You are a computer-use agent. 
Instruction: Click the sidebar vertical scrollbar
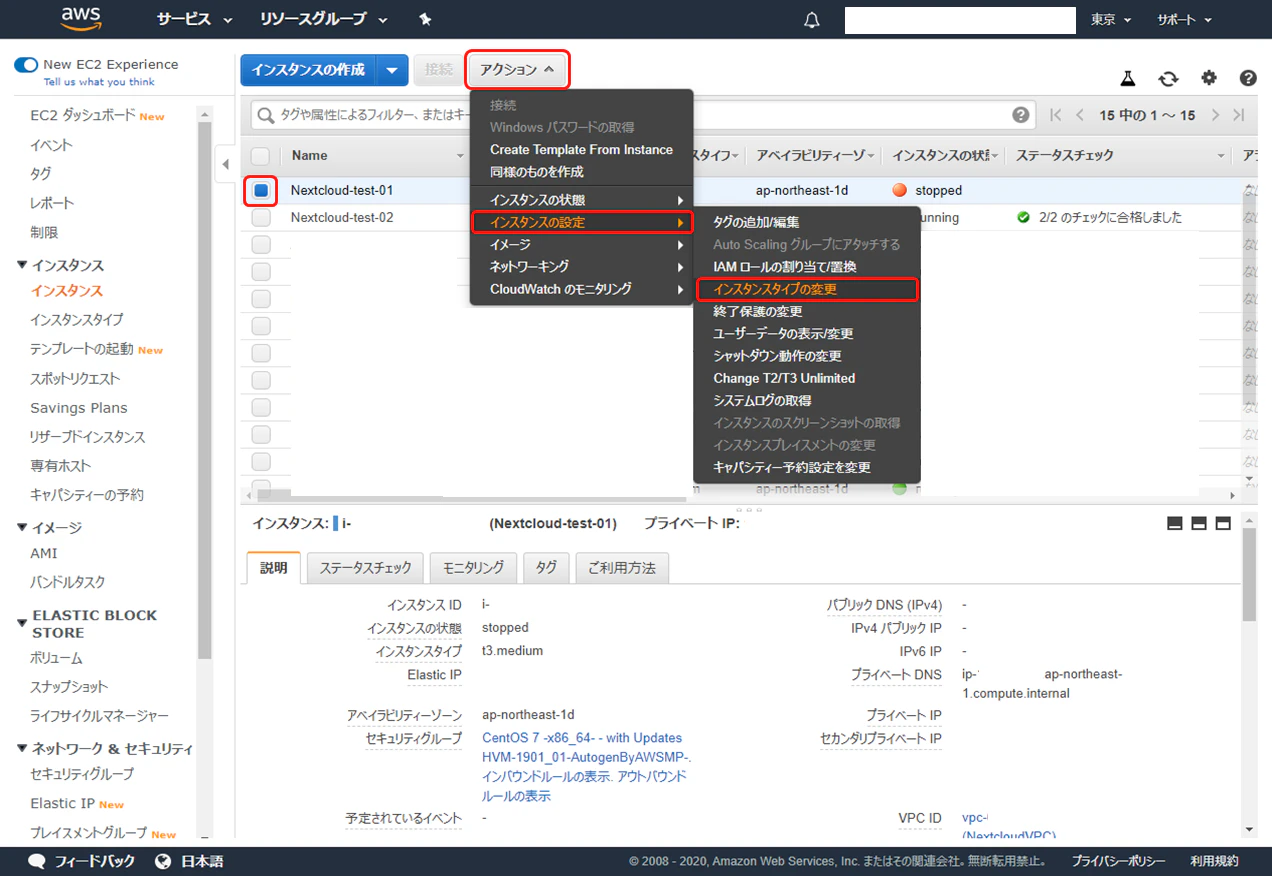[205, 390]
